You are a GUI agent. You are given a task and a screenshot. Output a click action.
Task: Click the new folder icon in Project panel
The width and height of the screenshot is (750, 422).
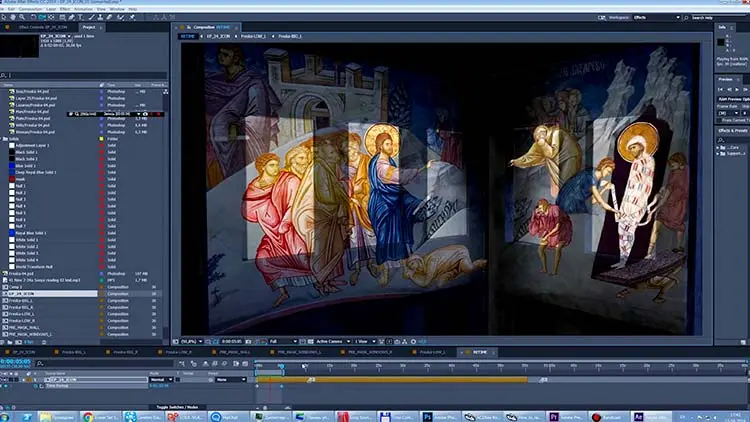tap(10, 342)
